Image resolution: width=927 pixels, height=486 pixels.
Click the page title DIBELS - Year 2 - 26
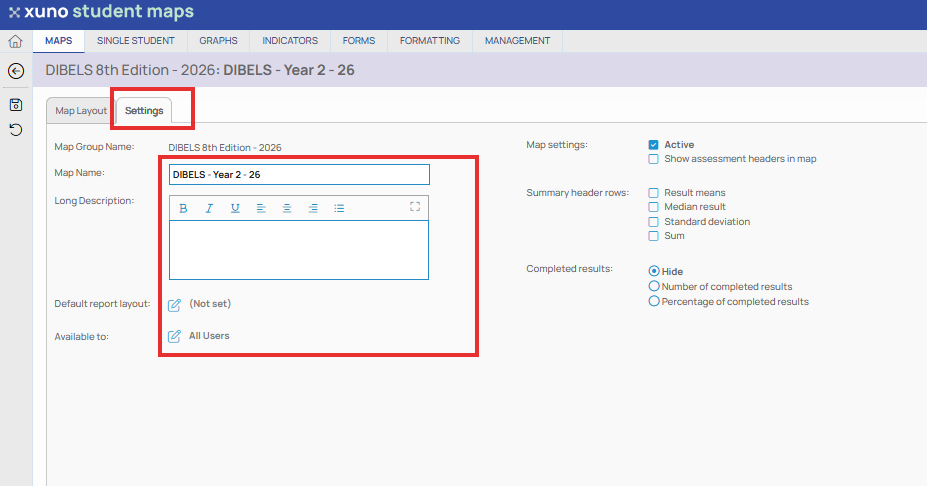coord(289,70)
